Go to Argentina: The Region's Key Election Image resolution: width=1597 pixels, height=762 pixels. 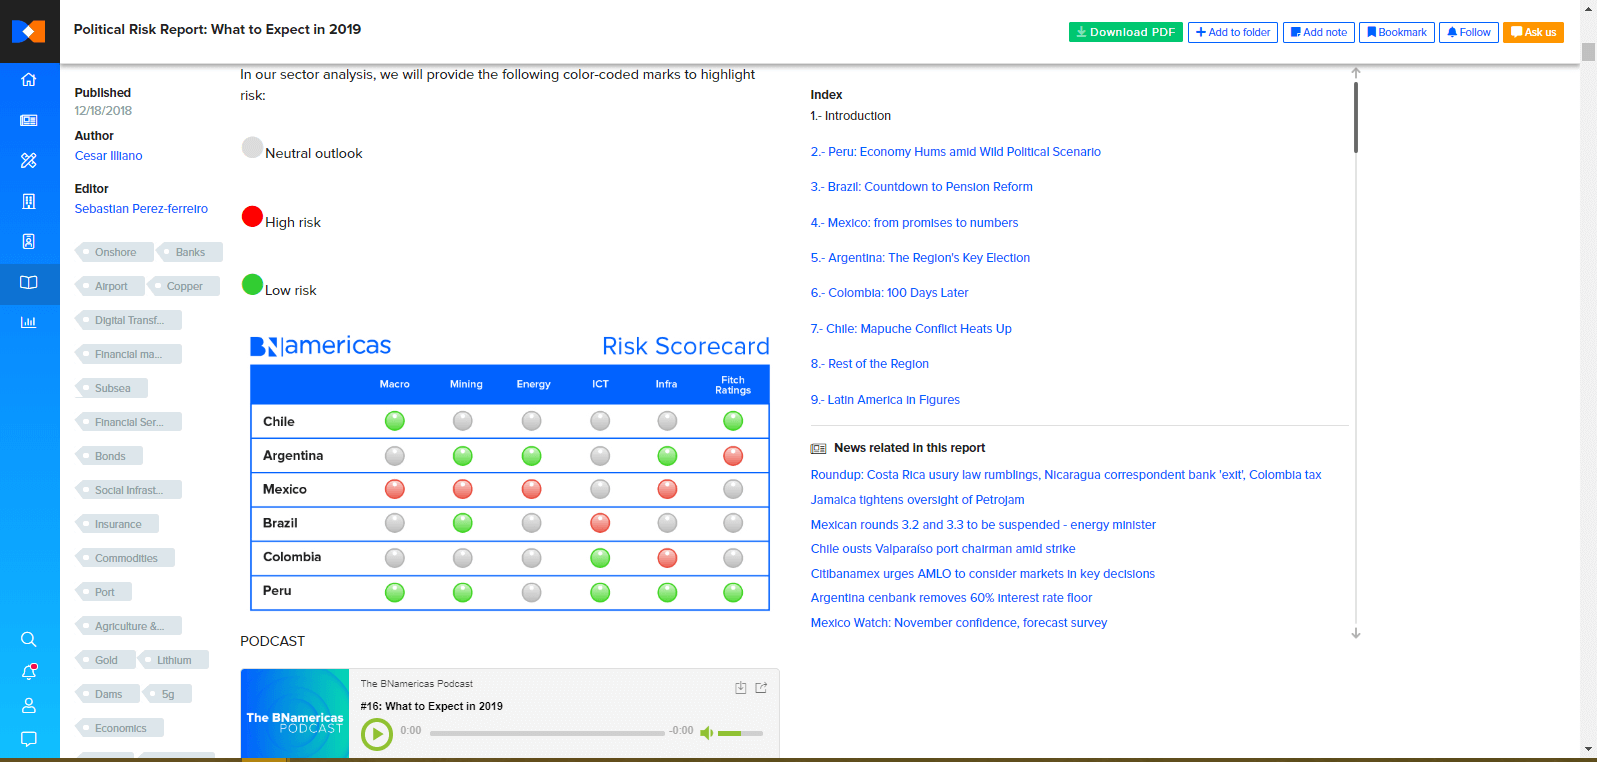920,258
